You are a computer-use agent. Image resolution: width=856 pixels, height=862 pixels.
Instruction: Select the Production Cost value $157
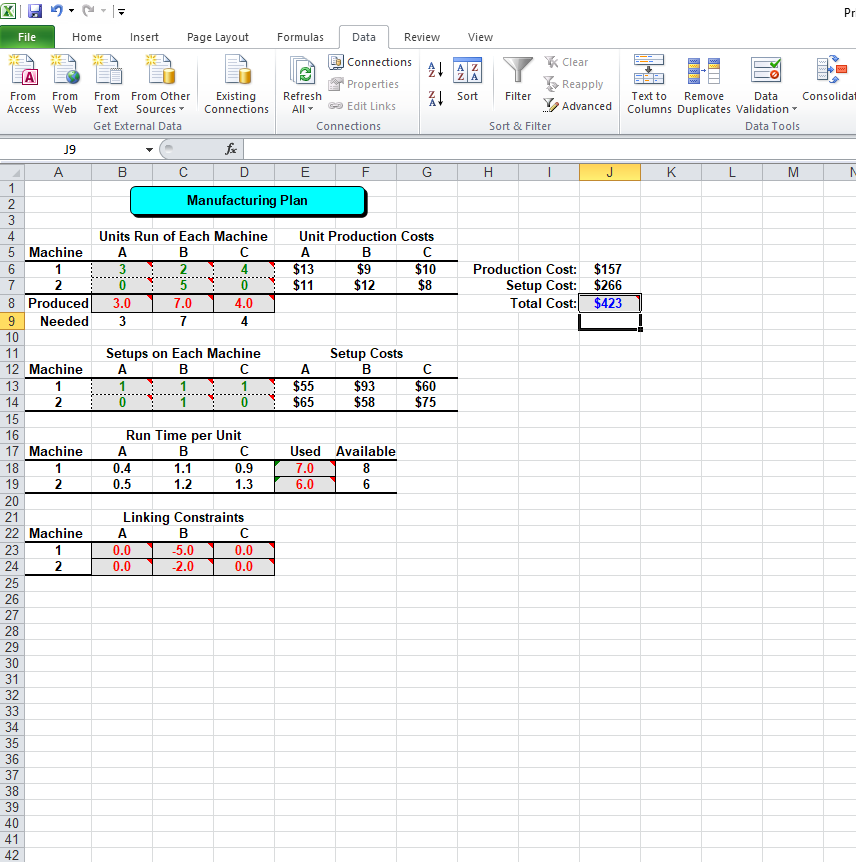610,269
